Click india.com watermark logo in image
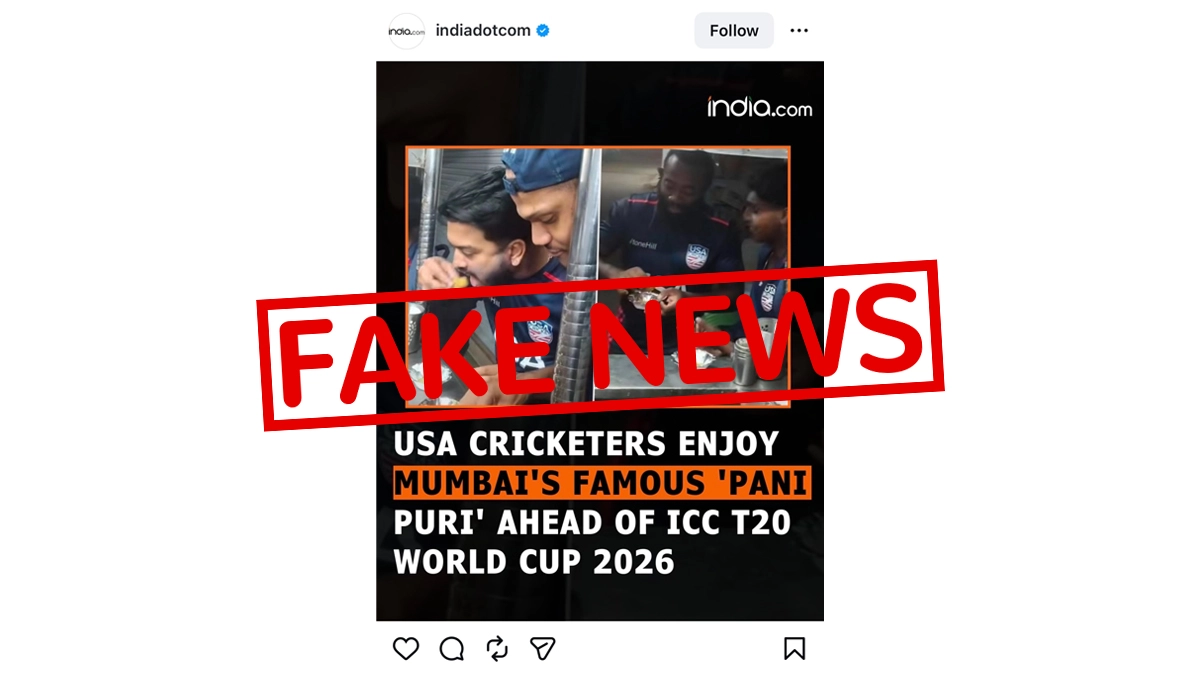 coord(760,107)
